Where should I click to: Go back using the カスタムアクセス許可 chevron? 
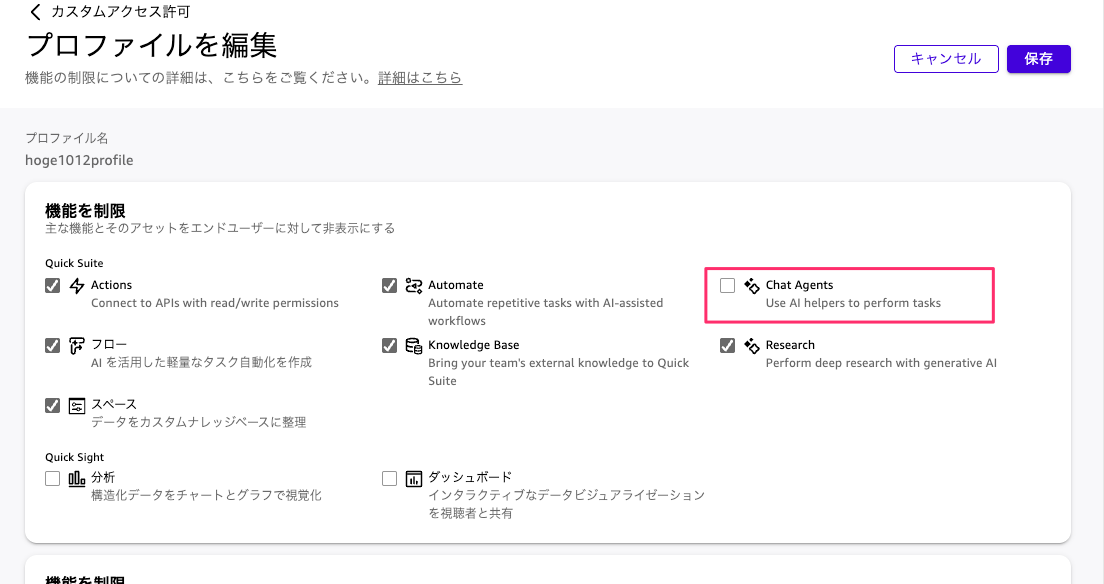point(36,12)
